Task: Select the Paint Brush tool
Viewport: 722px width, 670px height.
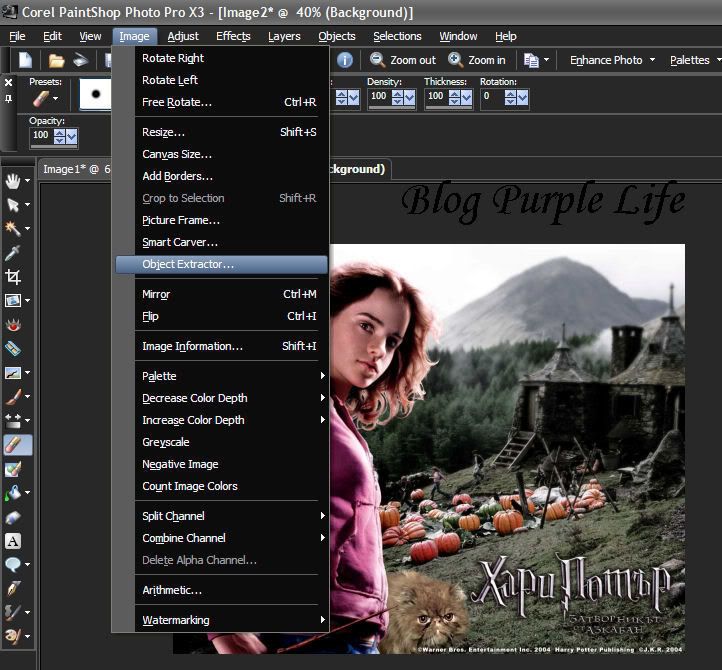Action: click(x=12, y=397)
